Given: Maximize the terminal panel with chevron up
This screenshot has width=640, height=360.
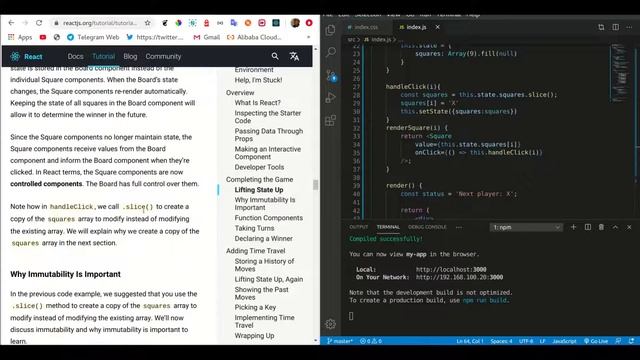Looking at the screenshot, I should (616, 227).
